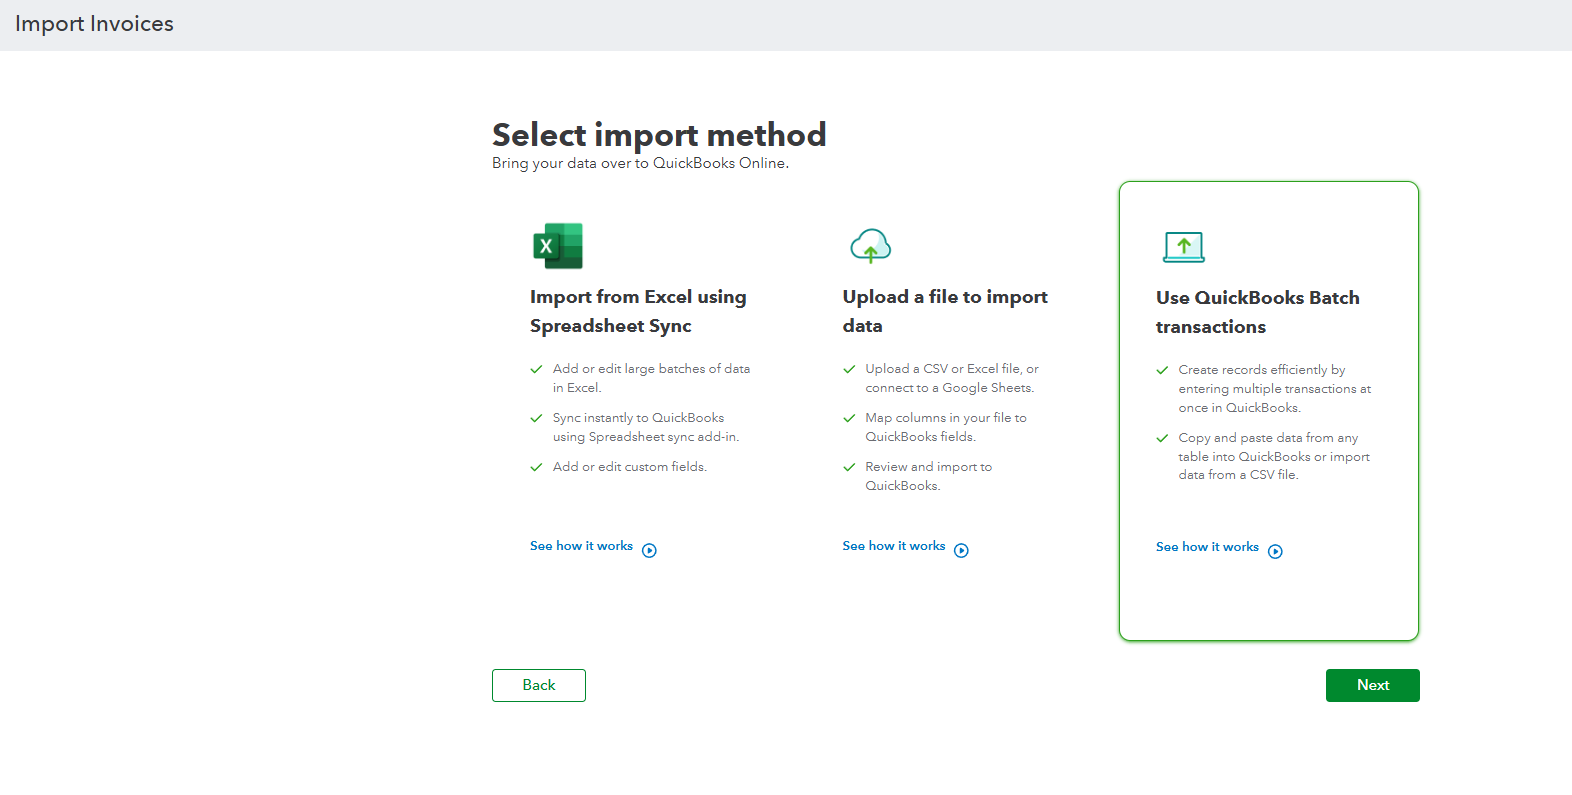Viewport: 1572px width, 795px height.
Task: Click play icon under Spreadsheet Sync option
Action: pos(650,550)
